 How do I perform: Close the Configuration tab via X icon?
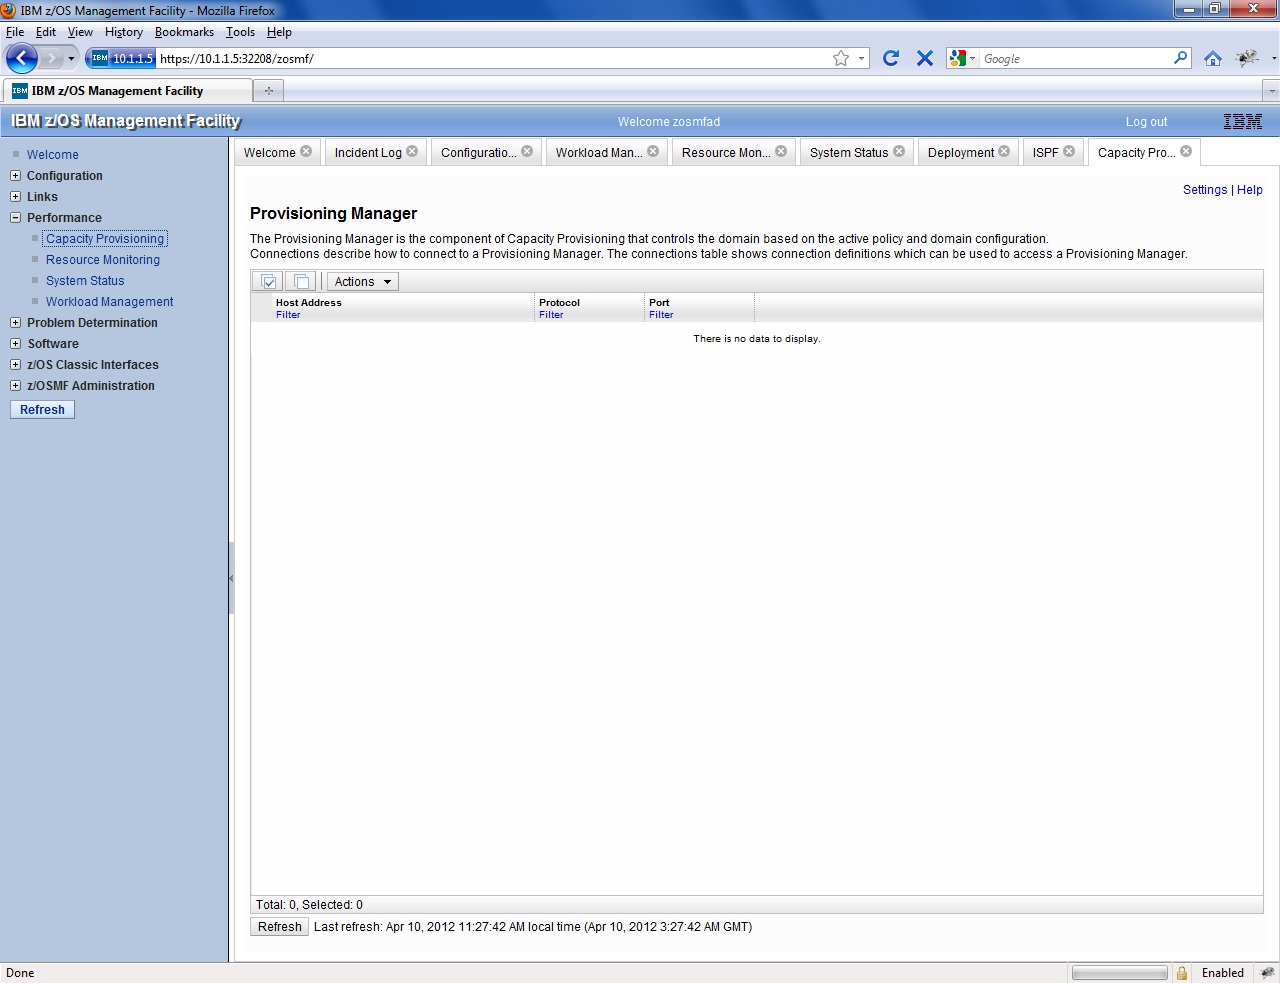[x=527, y=151]
